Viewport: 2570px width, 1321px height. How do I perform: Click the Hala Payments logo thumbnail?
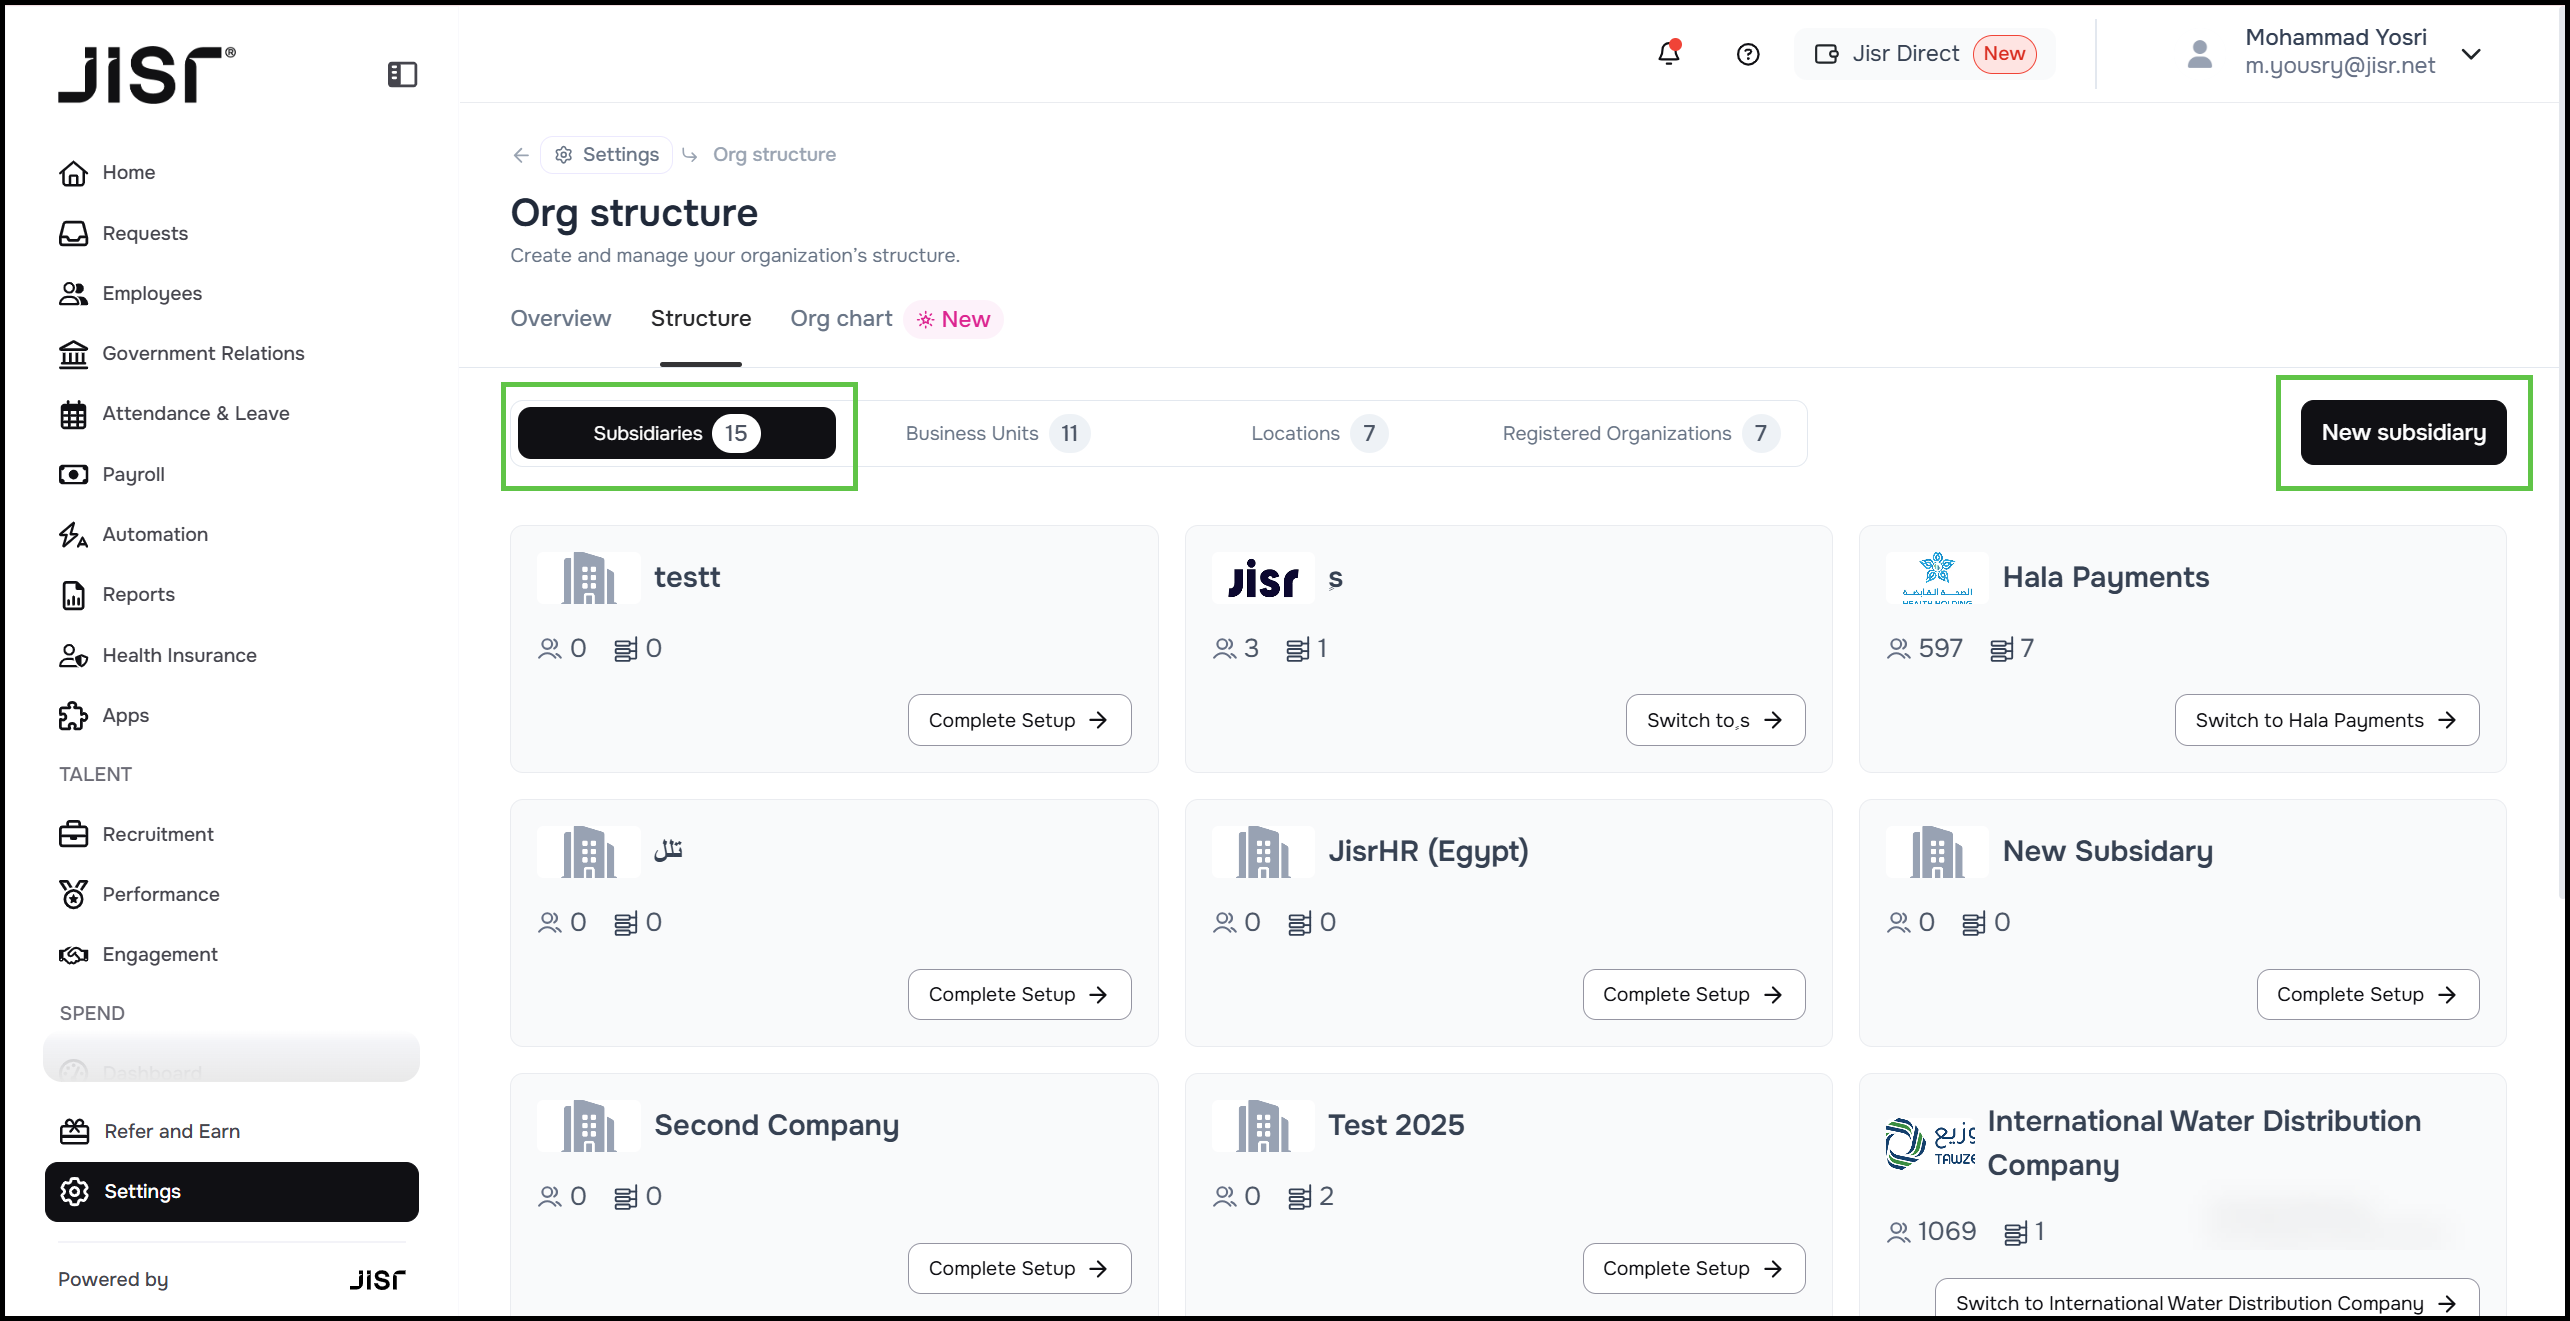[1936, 578]
